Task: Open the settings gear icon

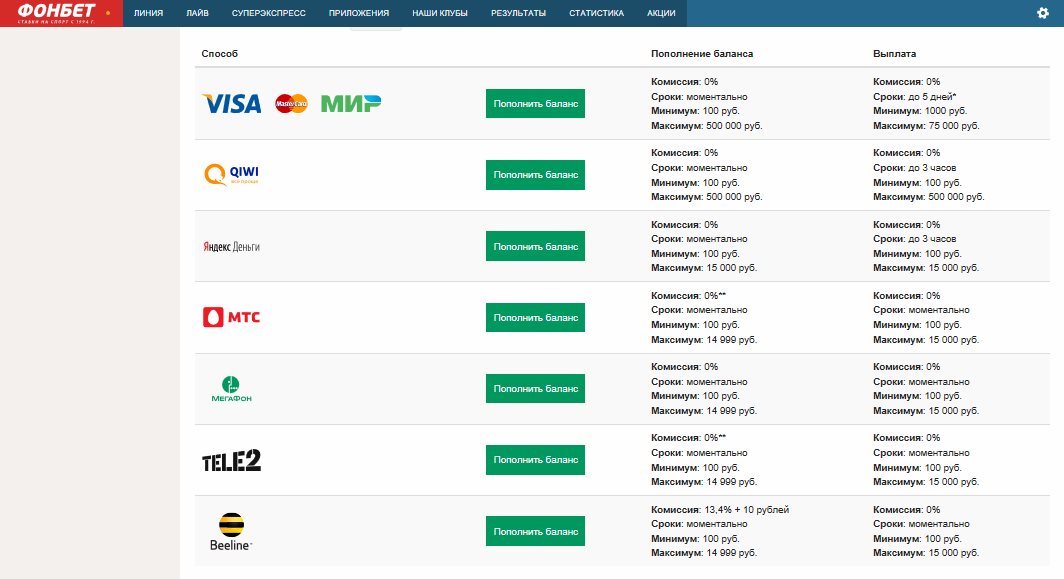Action: click(x=1043, y=13)
